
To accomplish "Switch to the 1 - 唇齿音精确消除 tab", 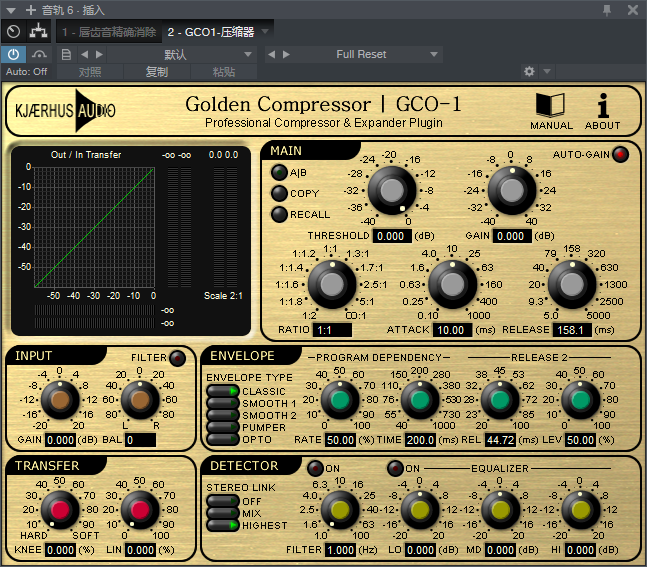I will [110, 32].
